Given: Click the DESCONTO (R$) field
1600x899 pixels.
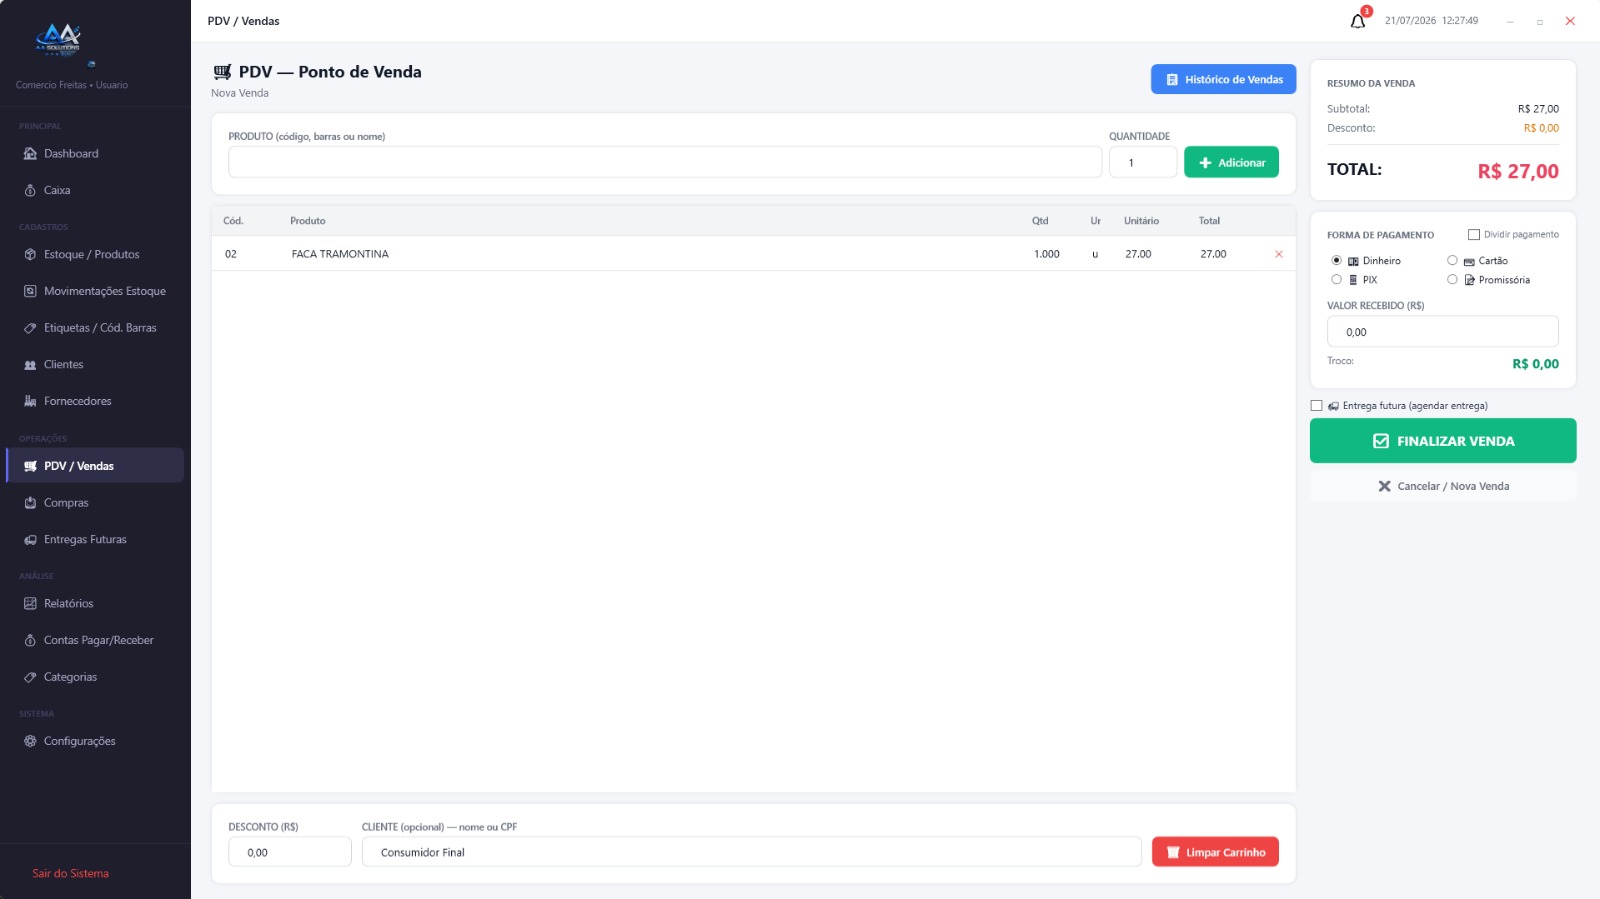Looking at the screenshot, I should click(290, 852).
